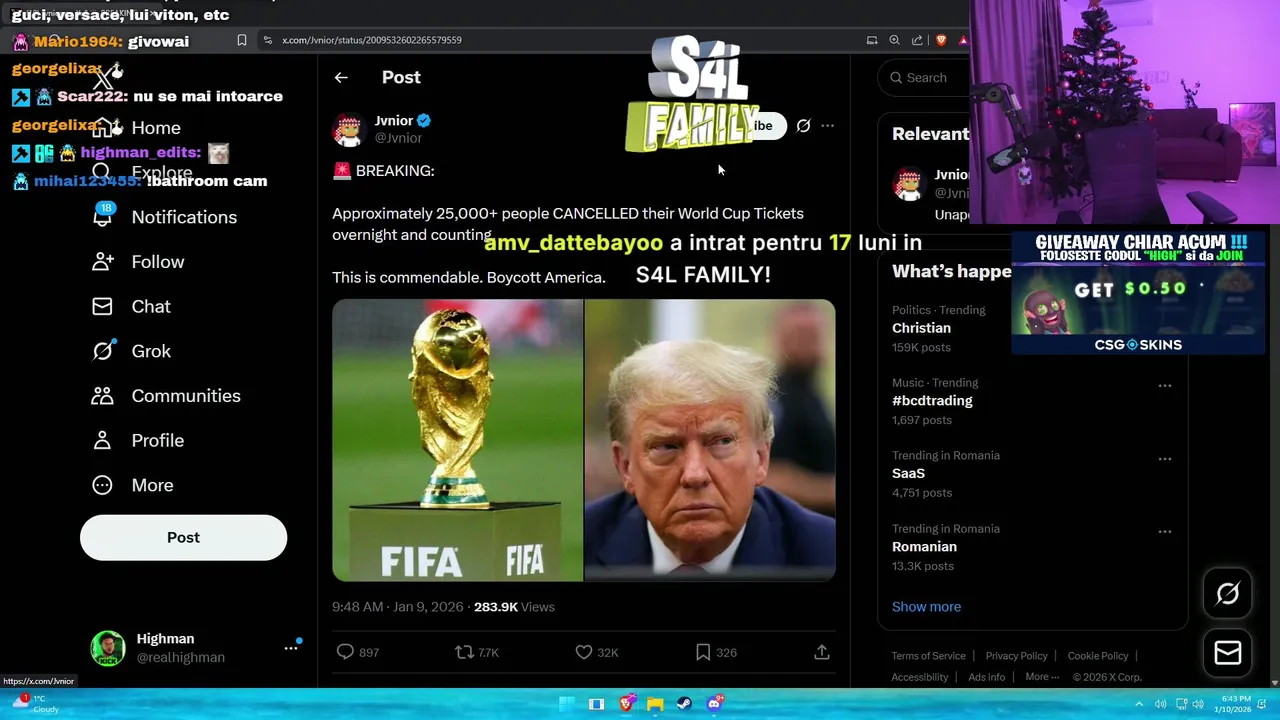Viewport: 1280px width, 720px height.
Task: Open options menu for SaaS trend
Action: point(1165,459)
